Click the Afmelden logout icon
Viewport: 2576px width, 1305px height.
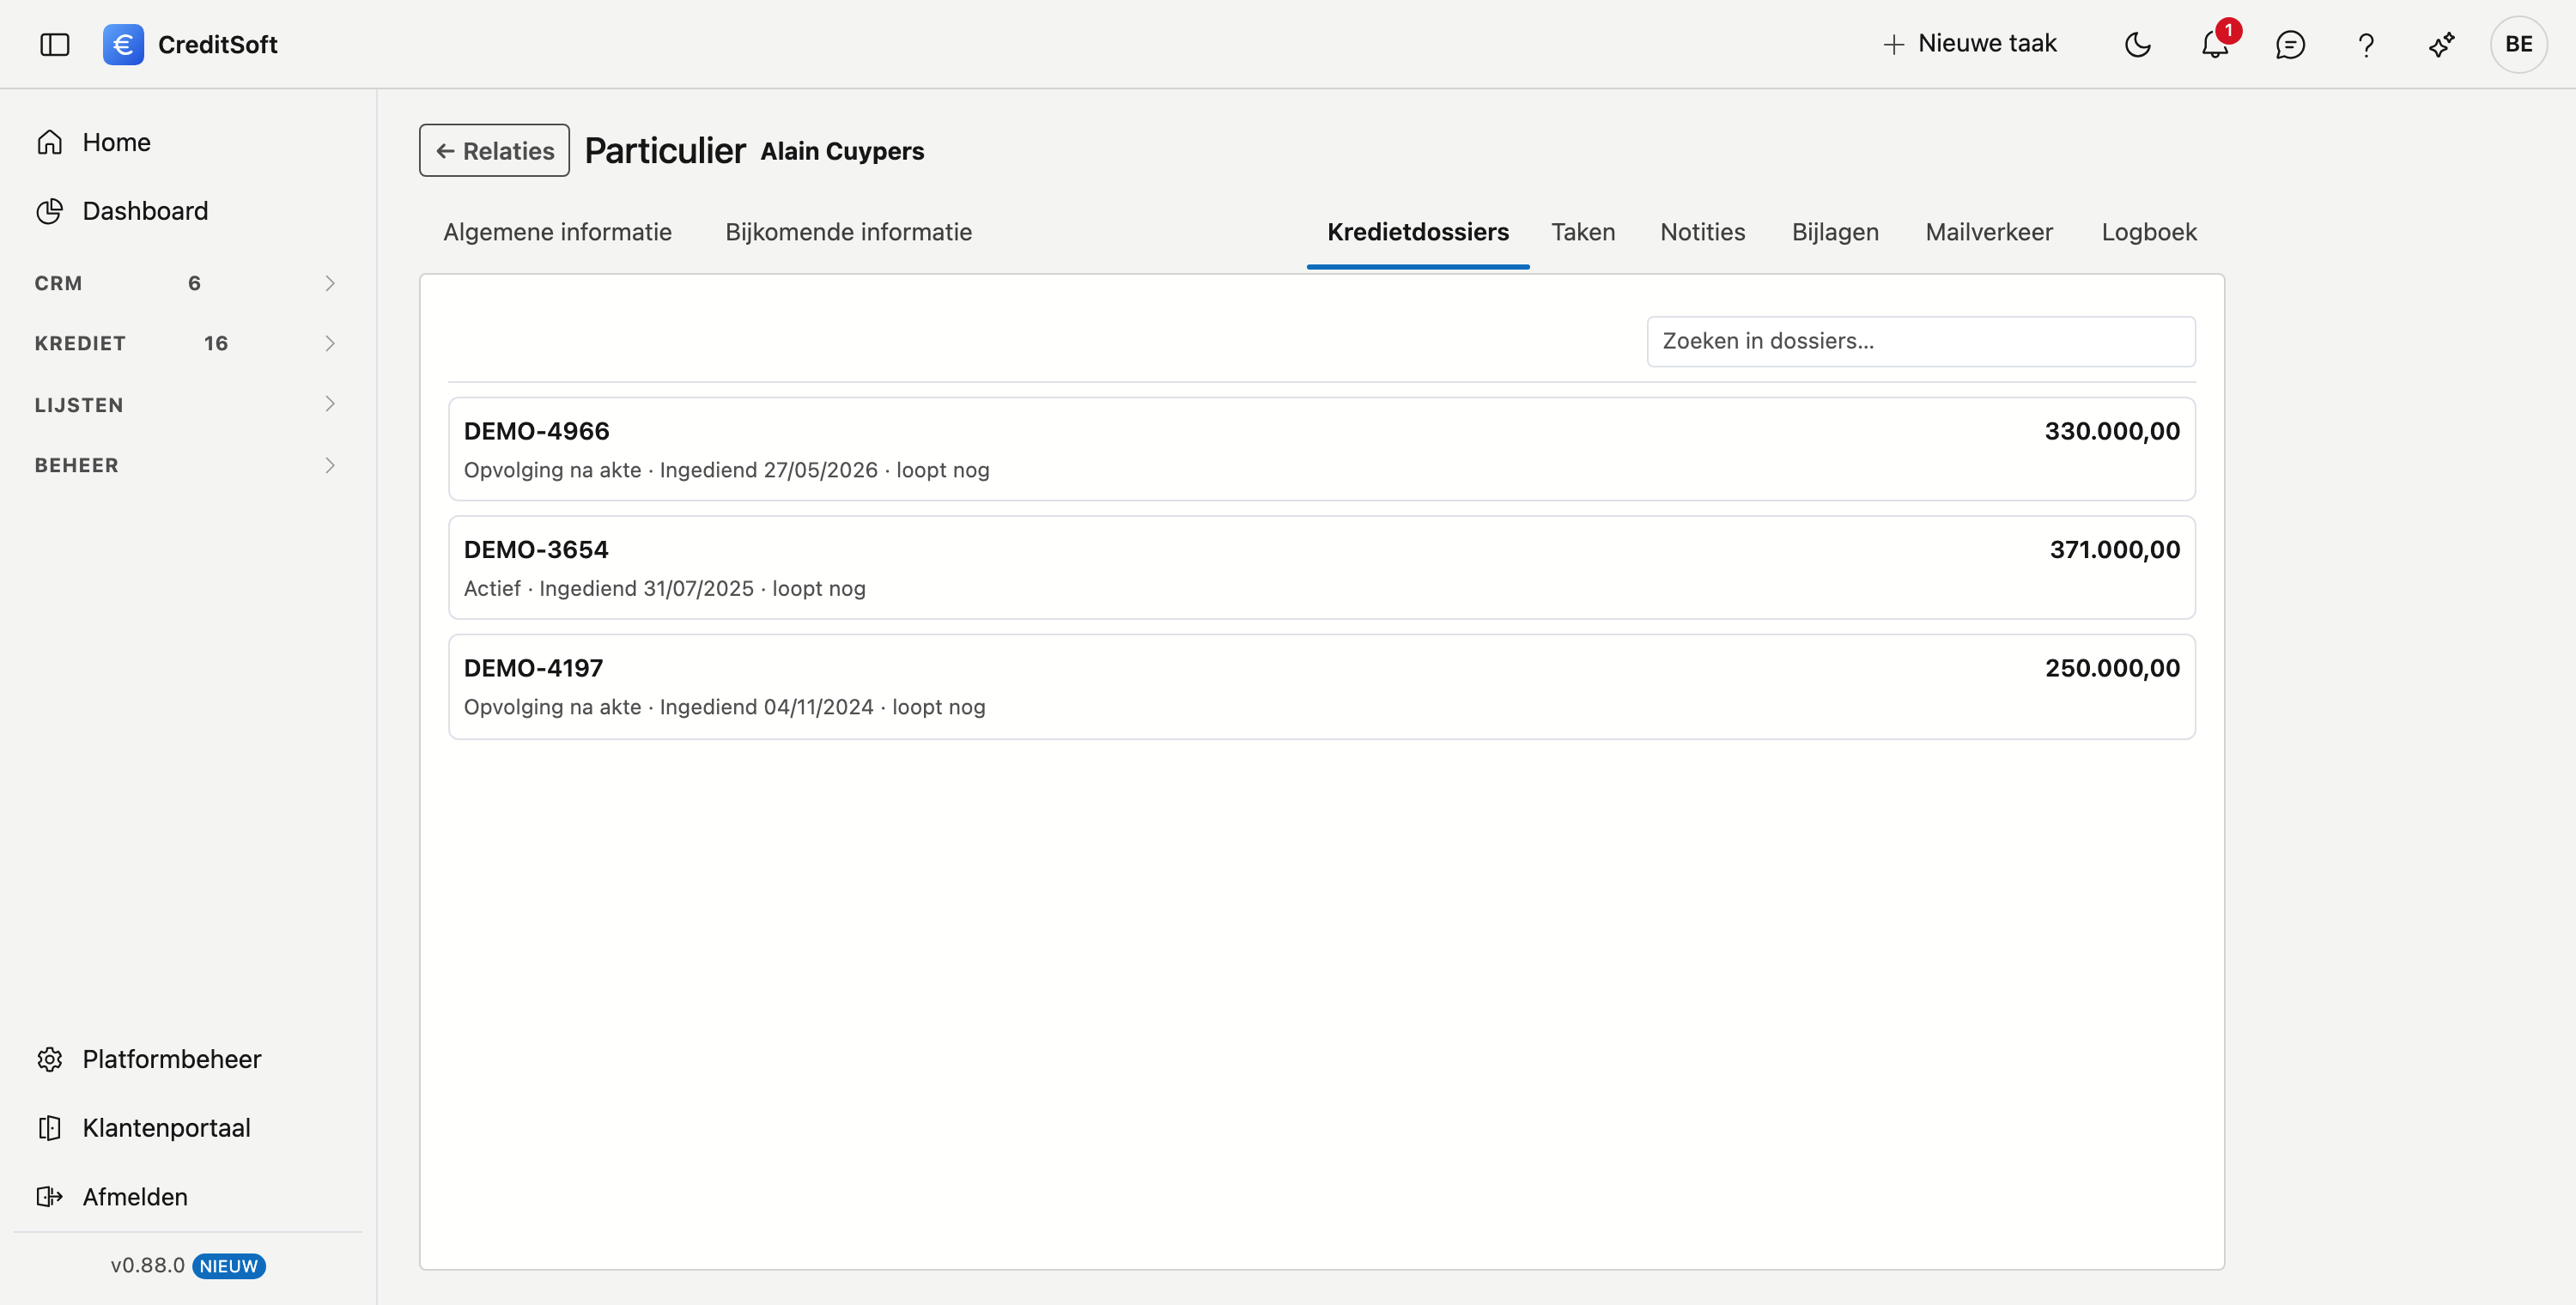click(50, 1197)
